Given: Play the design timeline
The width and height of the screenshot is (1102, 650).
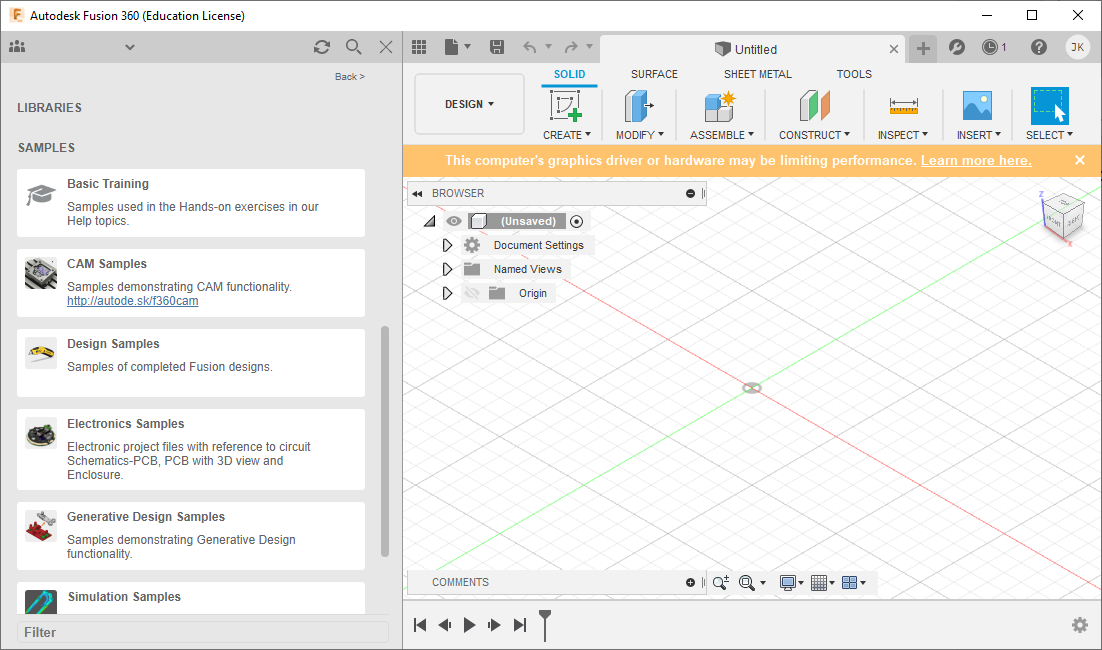Looking at the screenshot, I should (469, 625).
